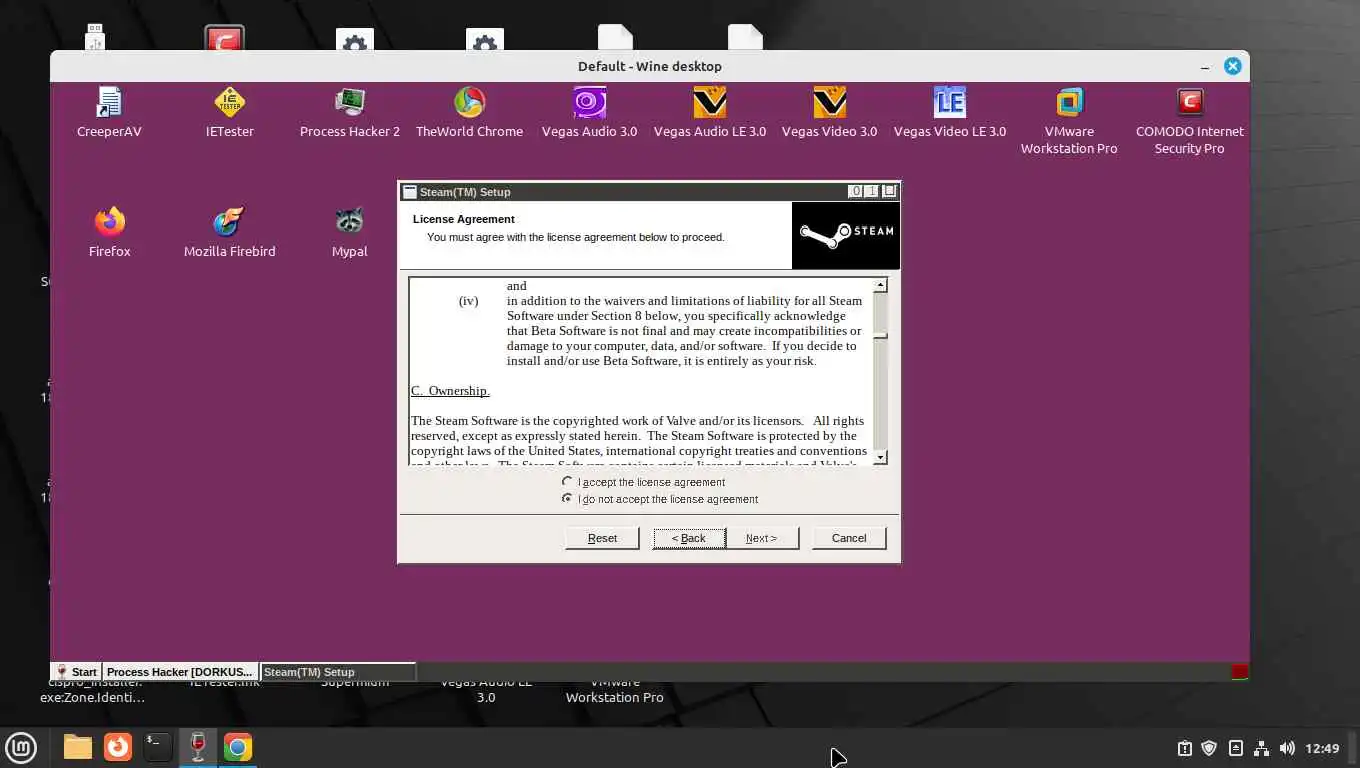
Task: Click the shield security tray icon
Action: pyautogui.click(x=1209, y=748)
